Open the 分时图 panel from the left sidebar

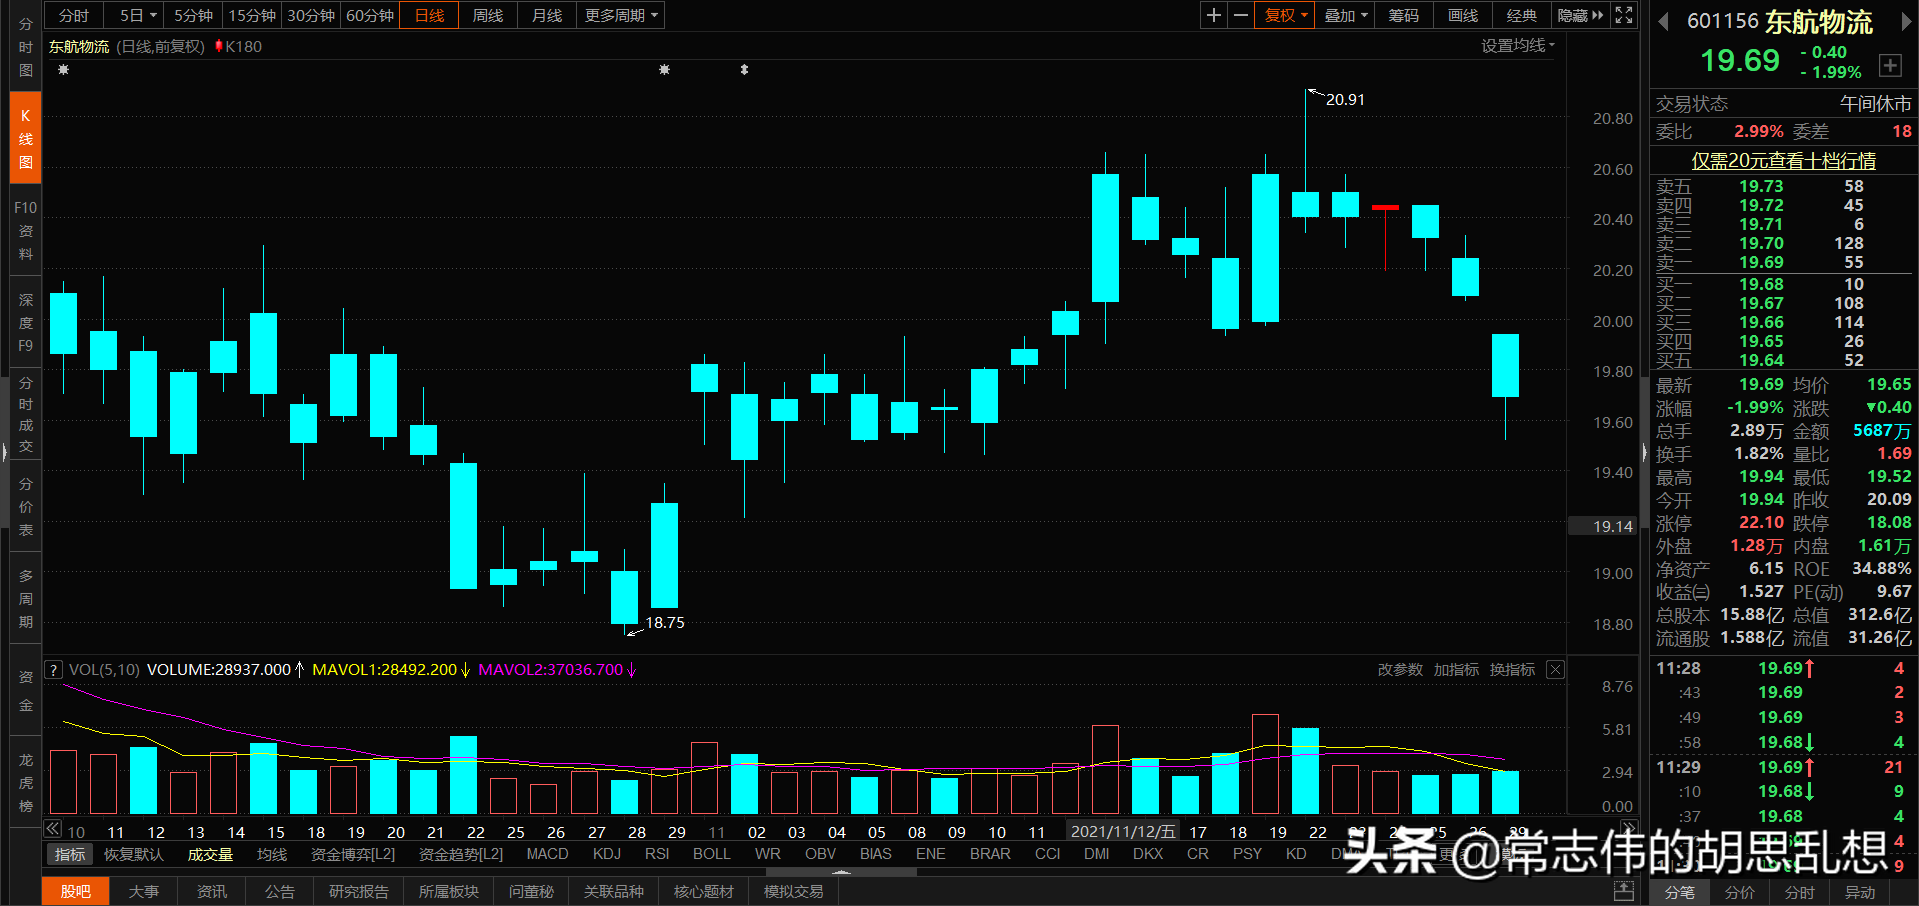point(25,45)
